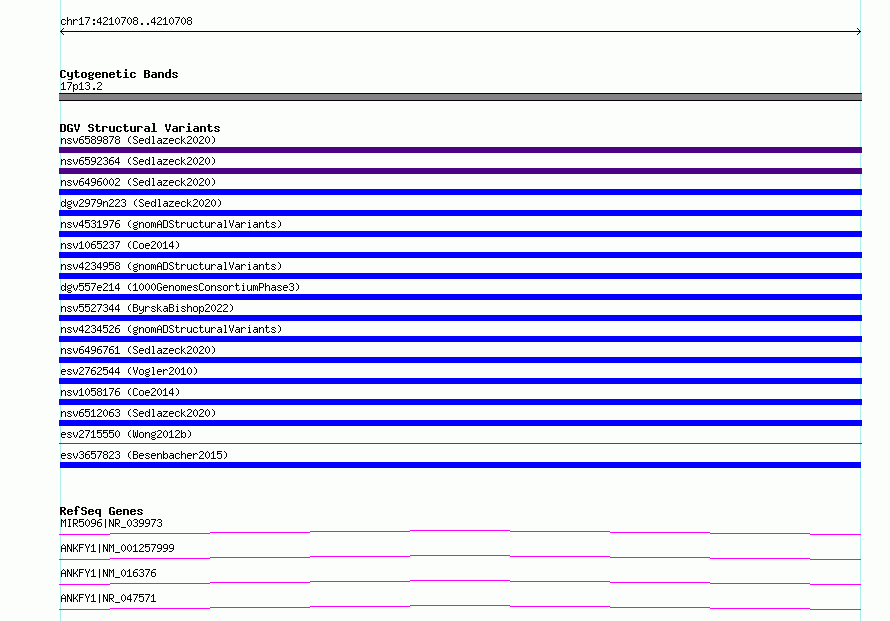Click the thin red line under esv2715550
This screenshot has height=621, width=890.
point(460,443)
